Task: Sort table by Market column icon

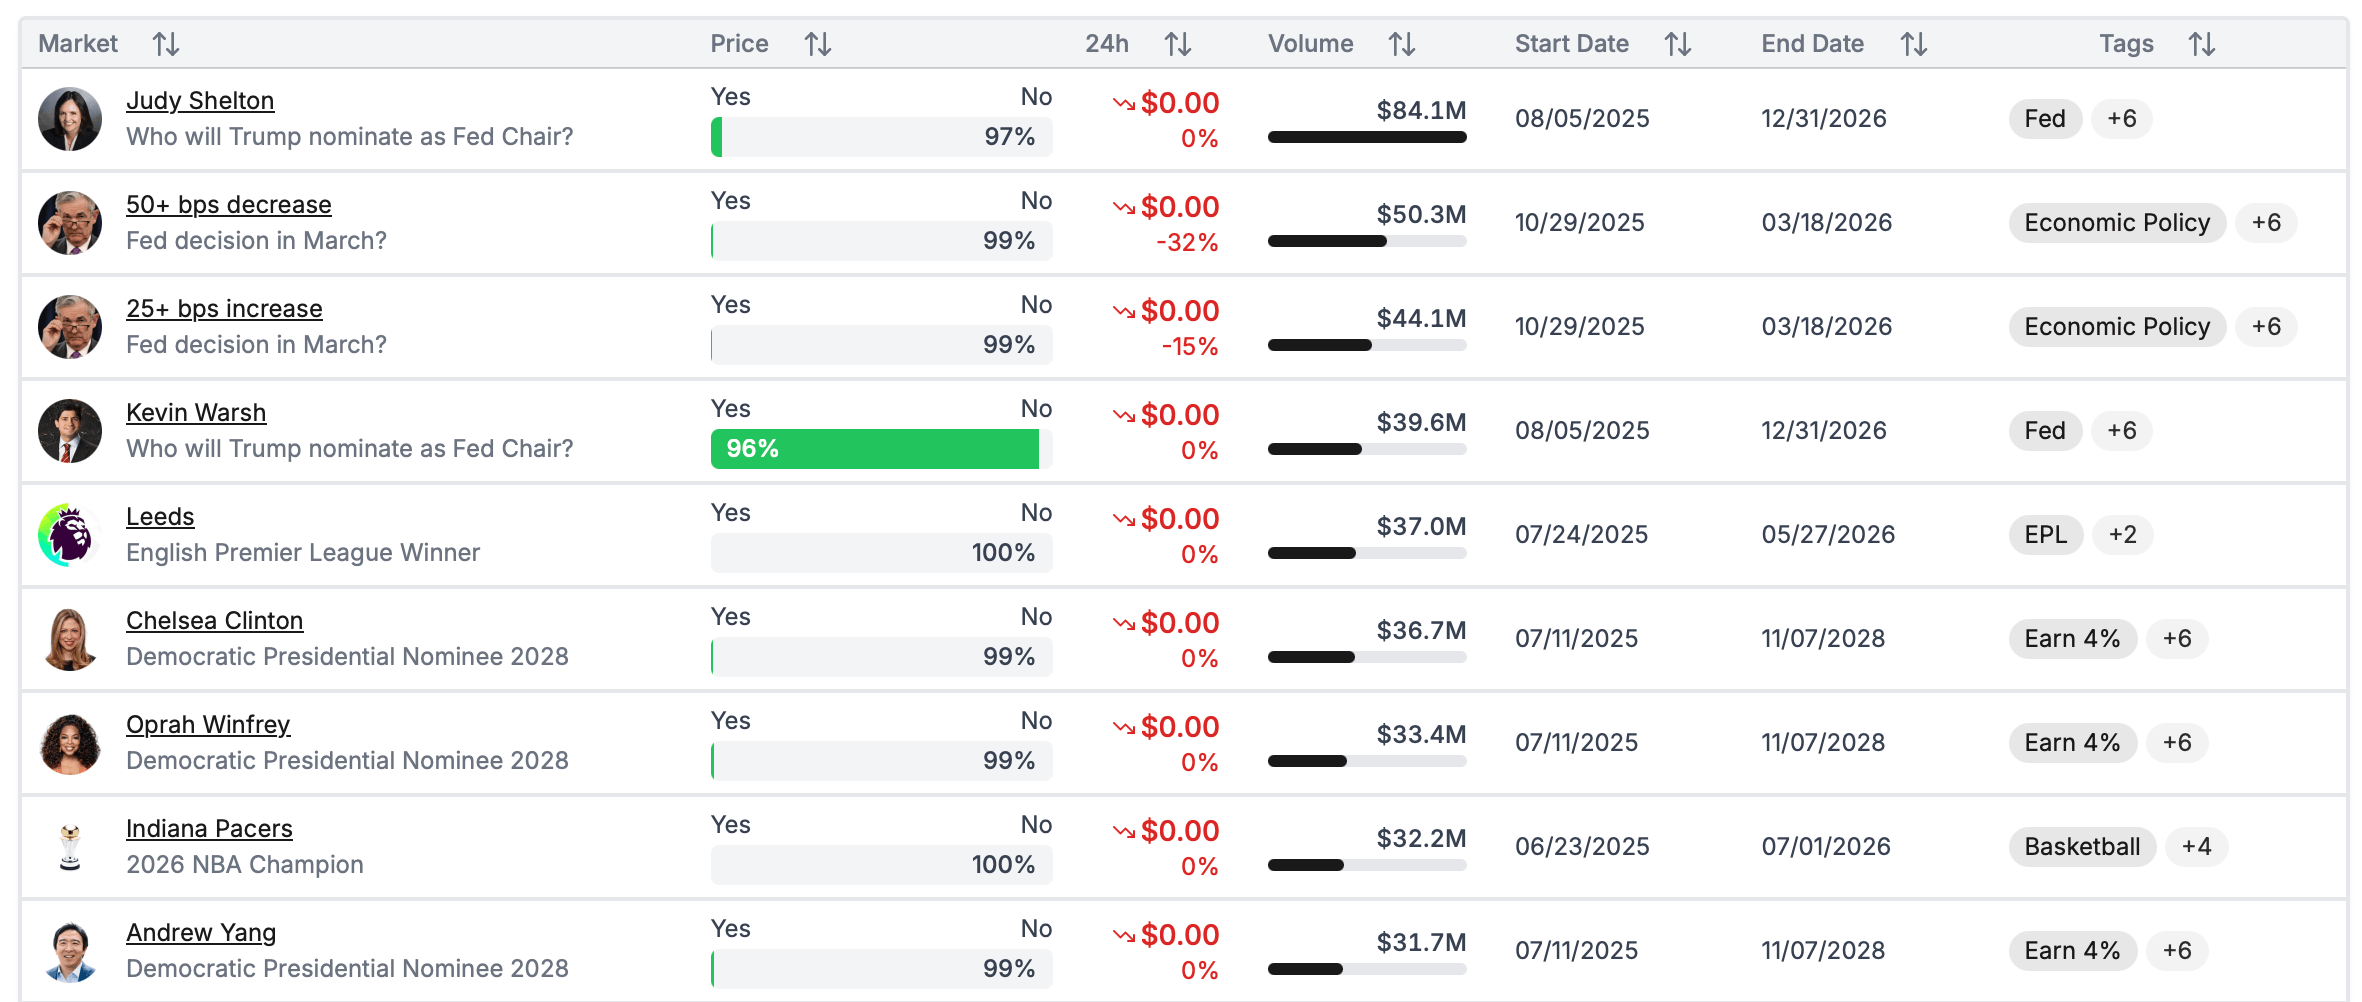Action: coord(166,44)
